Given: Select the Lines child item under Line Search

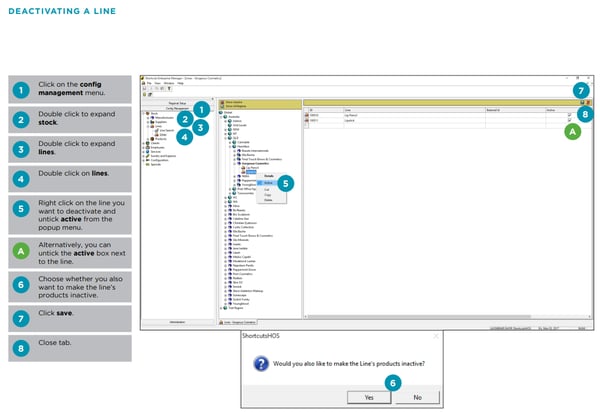Looking at the screenshot, I should [x=161, y=135].
